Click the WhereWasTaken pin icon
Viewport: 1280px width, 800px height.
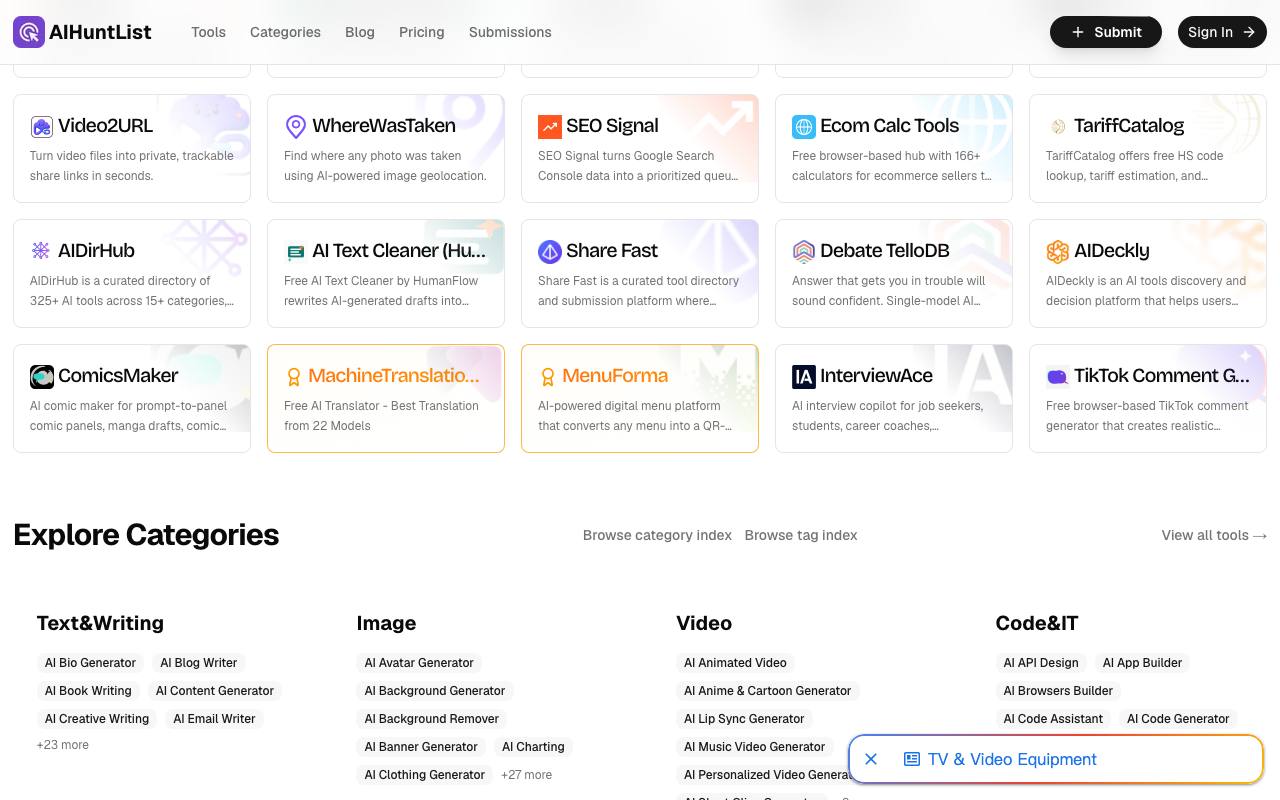point(296,126)
